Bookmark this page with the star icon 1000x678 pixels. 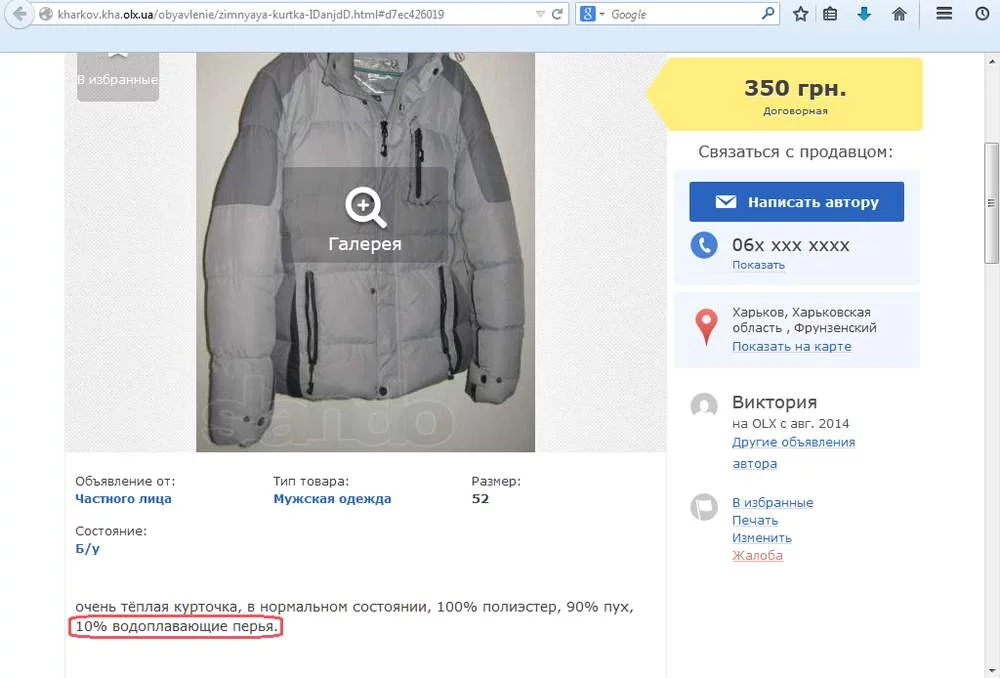[x=801, y=15]
